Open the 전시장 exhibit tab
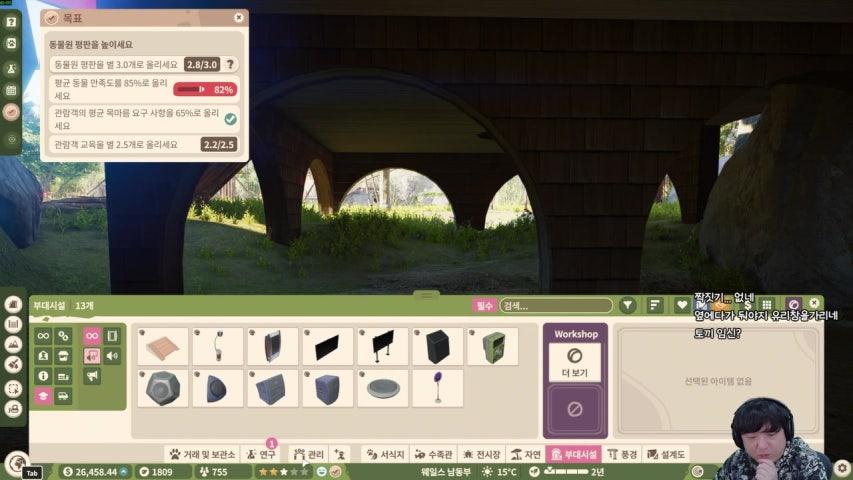Image resolution: width=853 pixels, height=480 pixels. 482,454
